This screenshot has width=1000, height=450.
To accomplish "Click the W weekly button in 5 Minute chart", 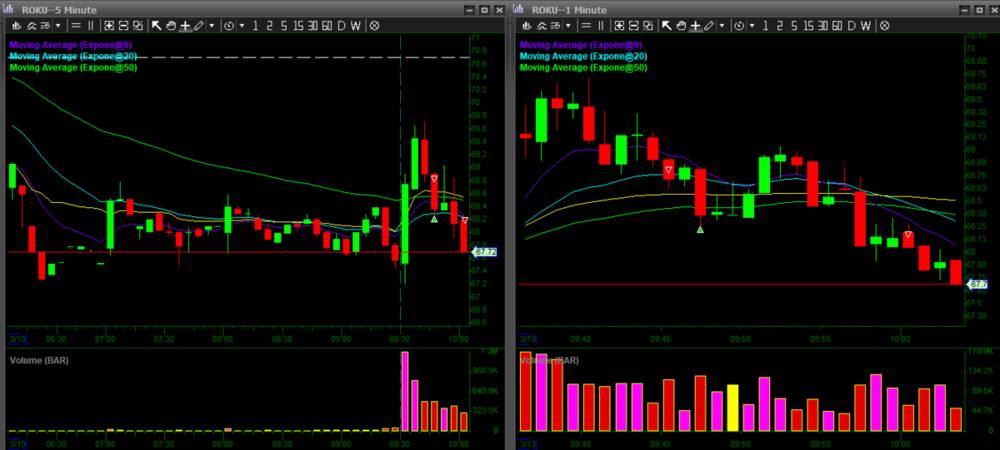I will [x=357, y=25].
